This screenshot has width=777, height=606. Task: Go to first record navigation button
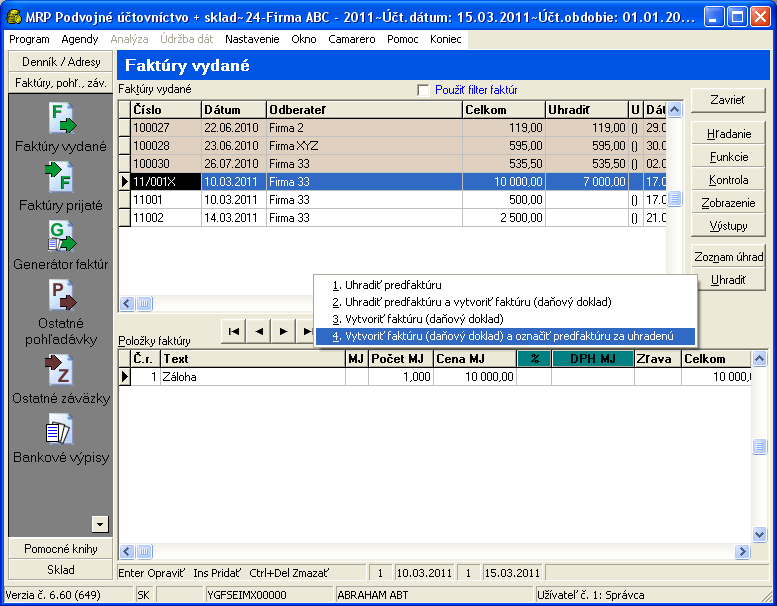coord(234,331)
